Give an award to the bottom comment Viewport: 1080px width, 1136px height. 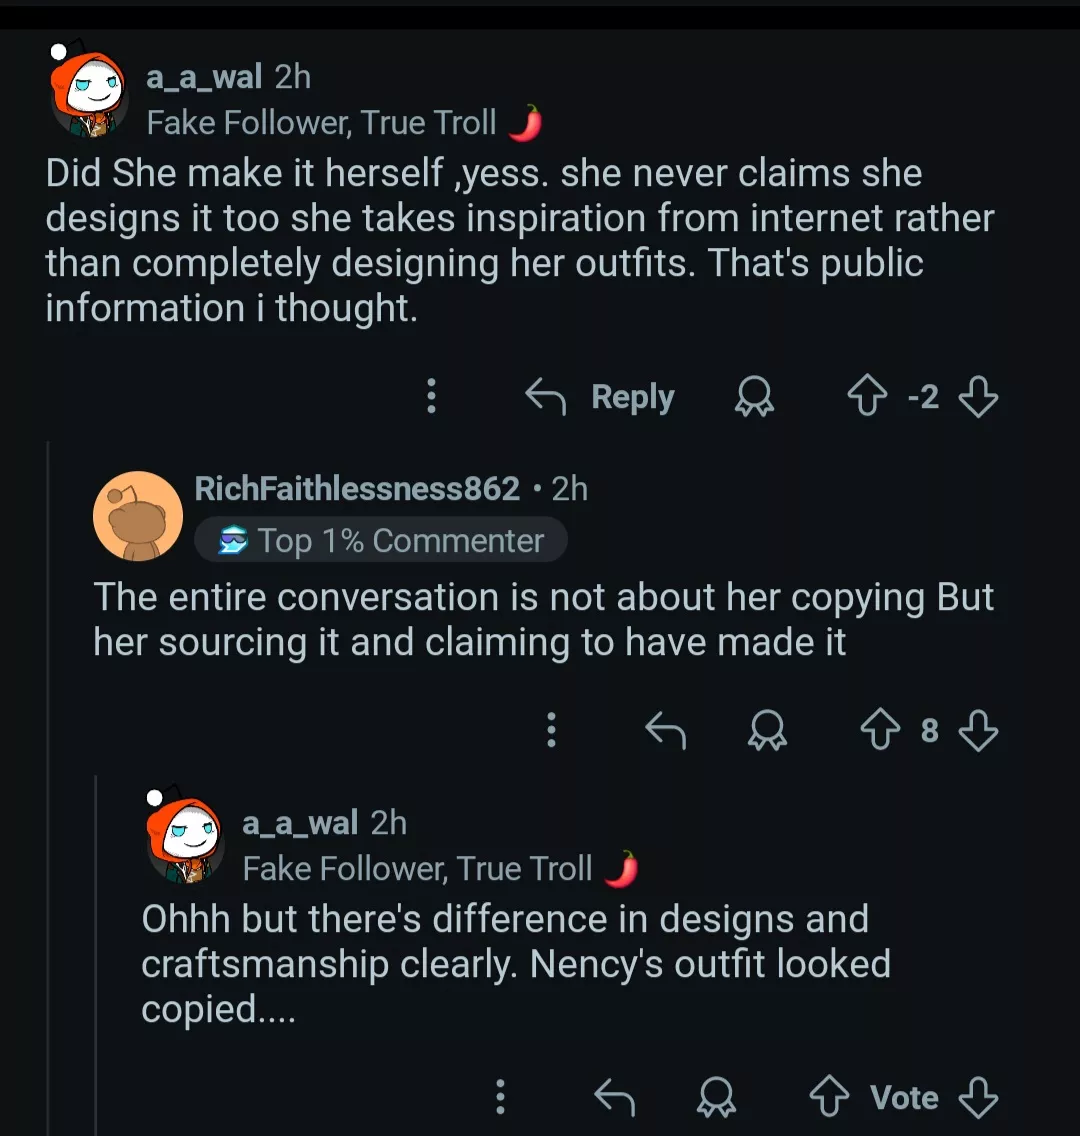click(716, 1096)
